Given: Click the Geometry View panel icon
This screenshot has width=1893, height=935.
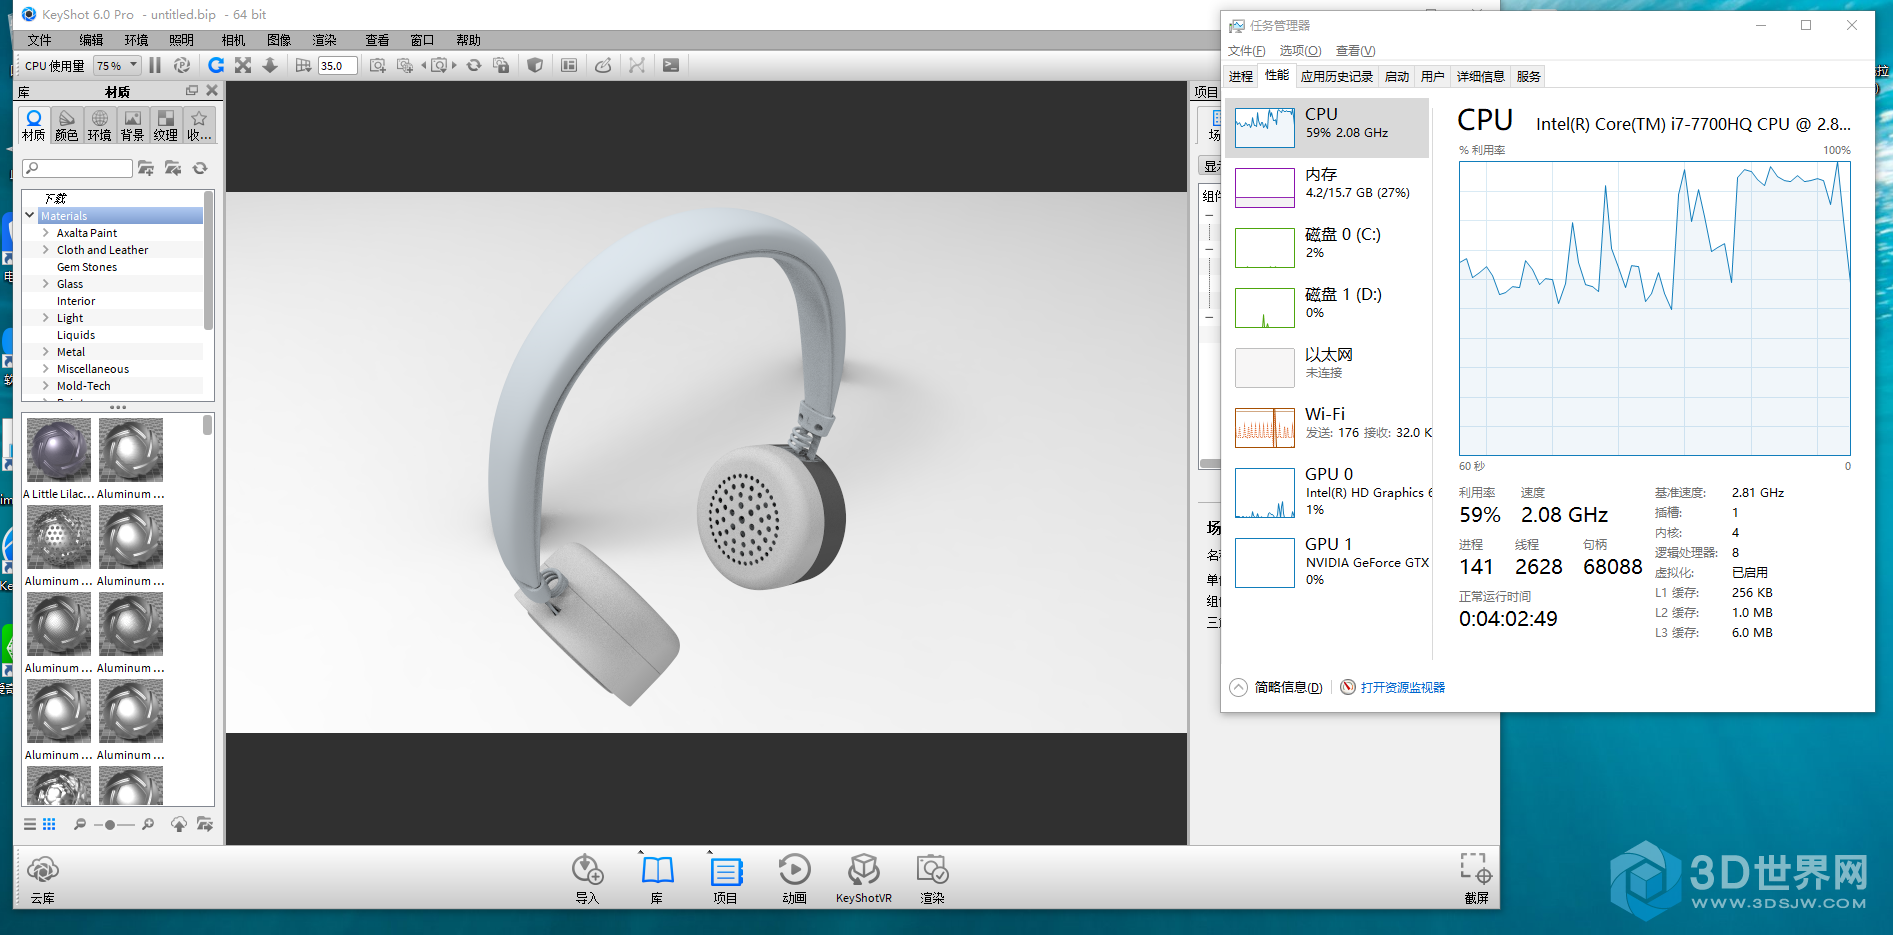Looking at the screenshot, I should click(x=569, y=65).
